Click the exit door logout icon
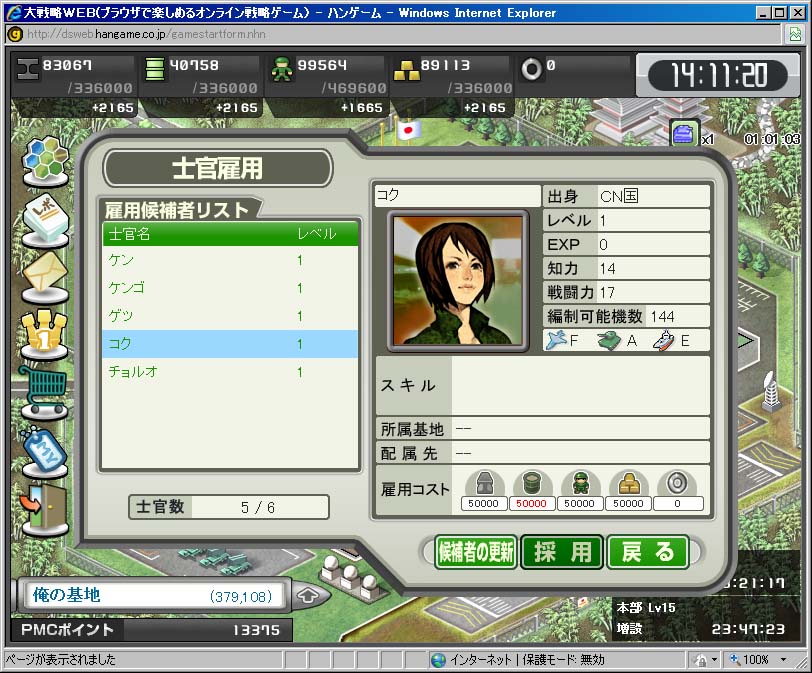This screenshot has width=812, height=673. [x=44, y=505]
